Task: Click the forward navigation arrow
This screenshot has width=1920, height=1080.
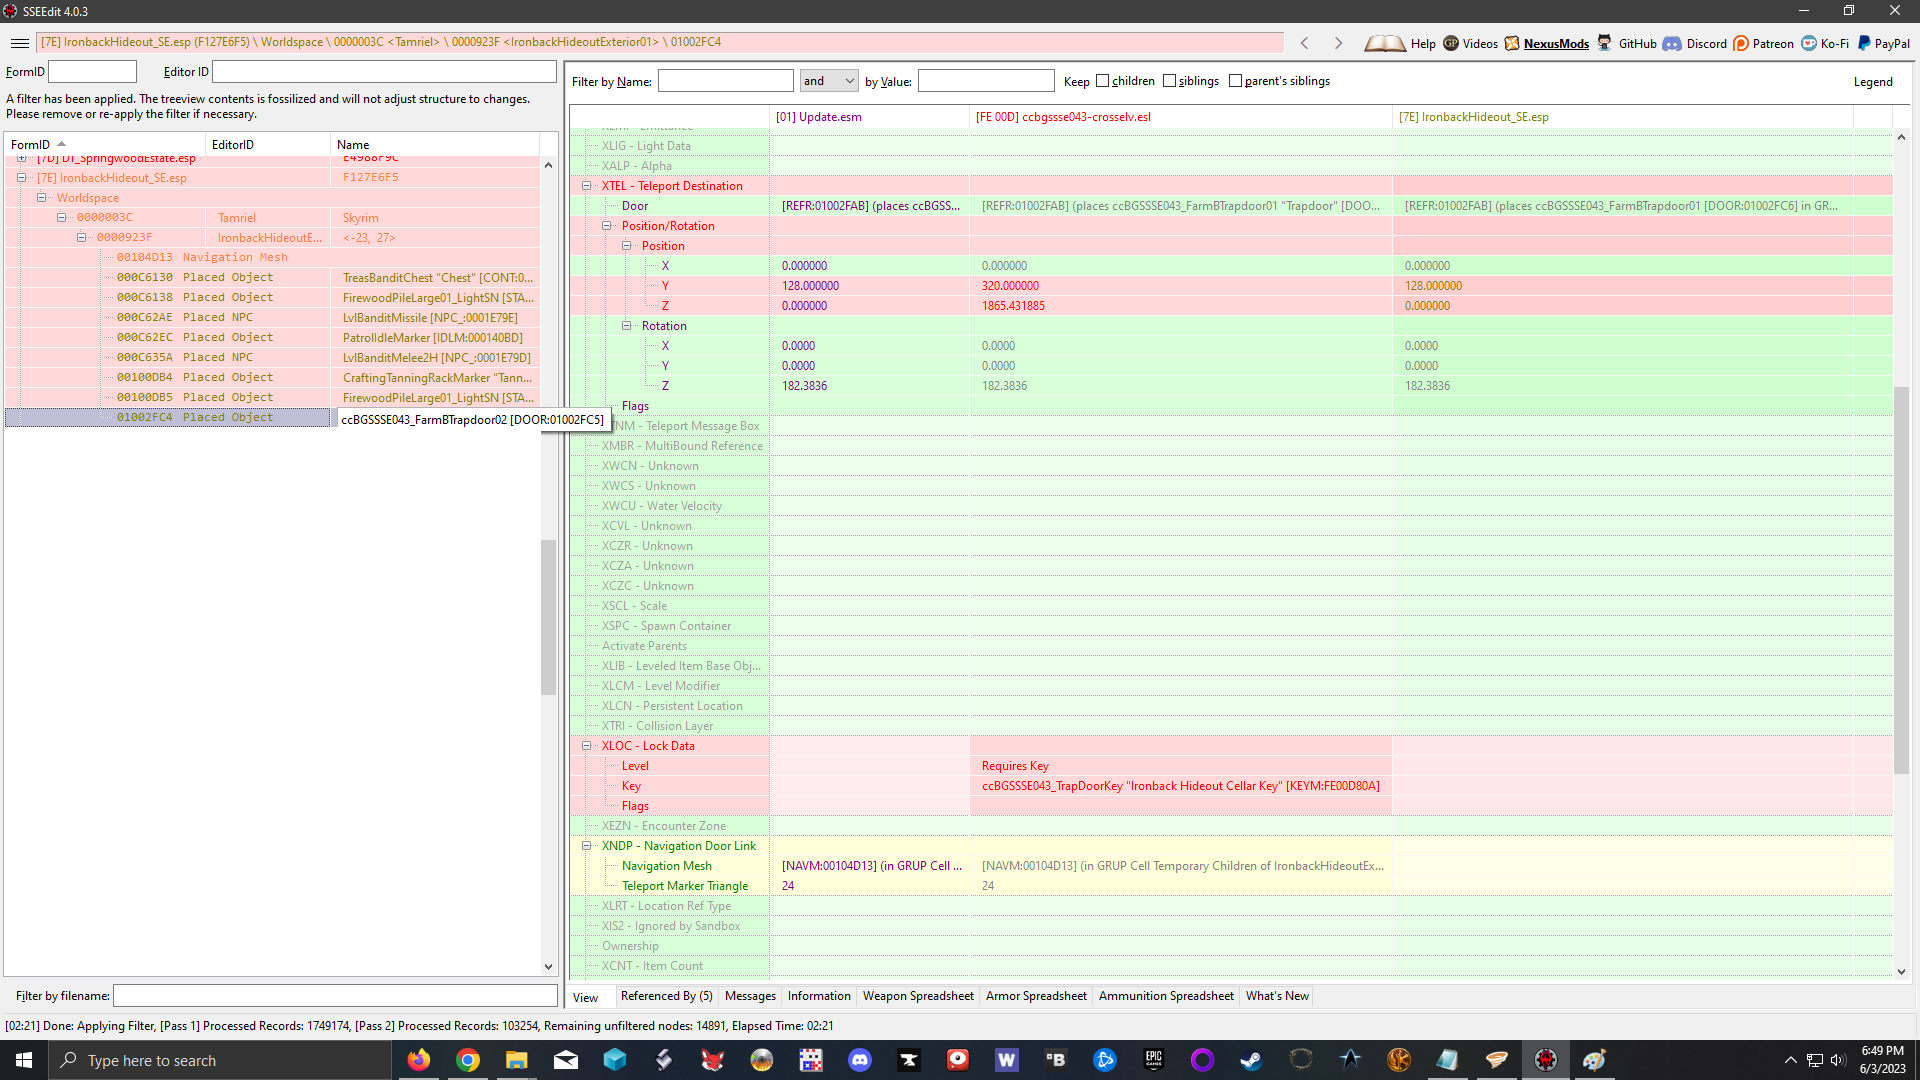Action: [1338, 43]
